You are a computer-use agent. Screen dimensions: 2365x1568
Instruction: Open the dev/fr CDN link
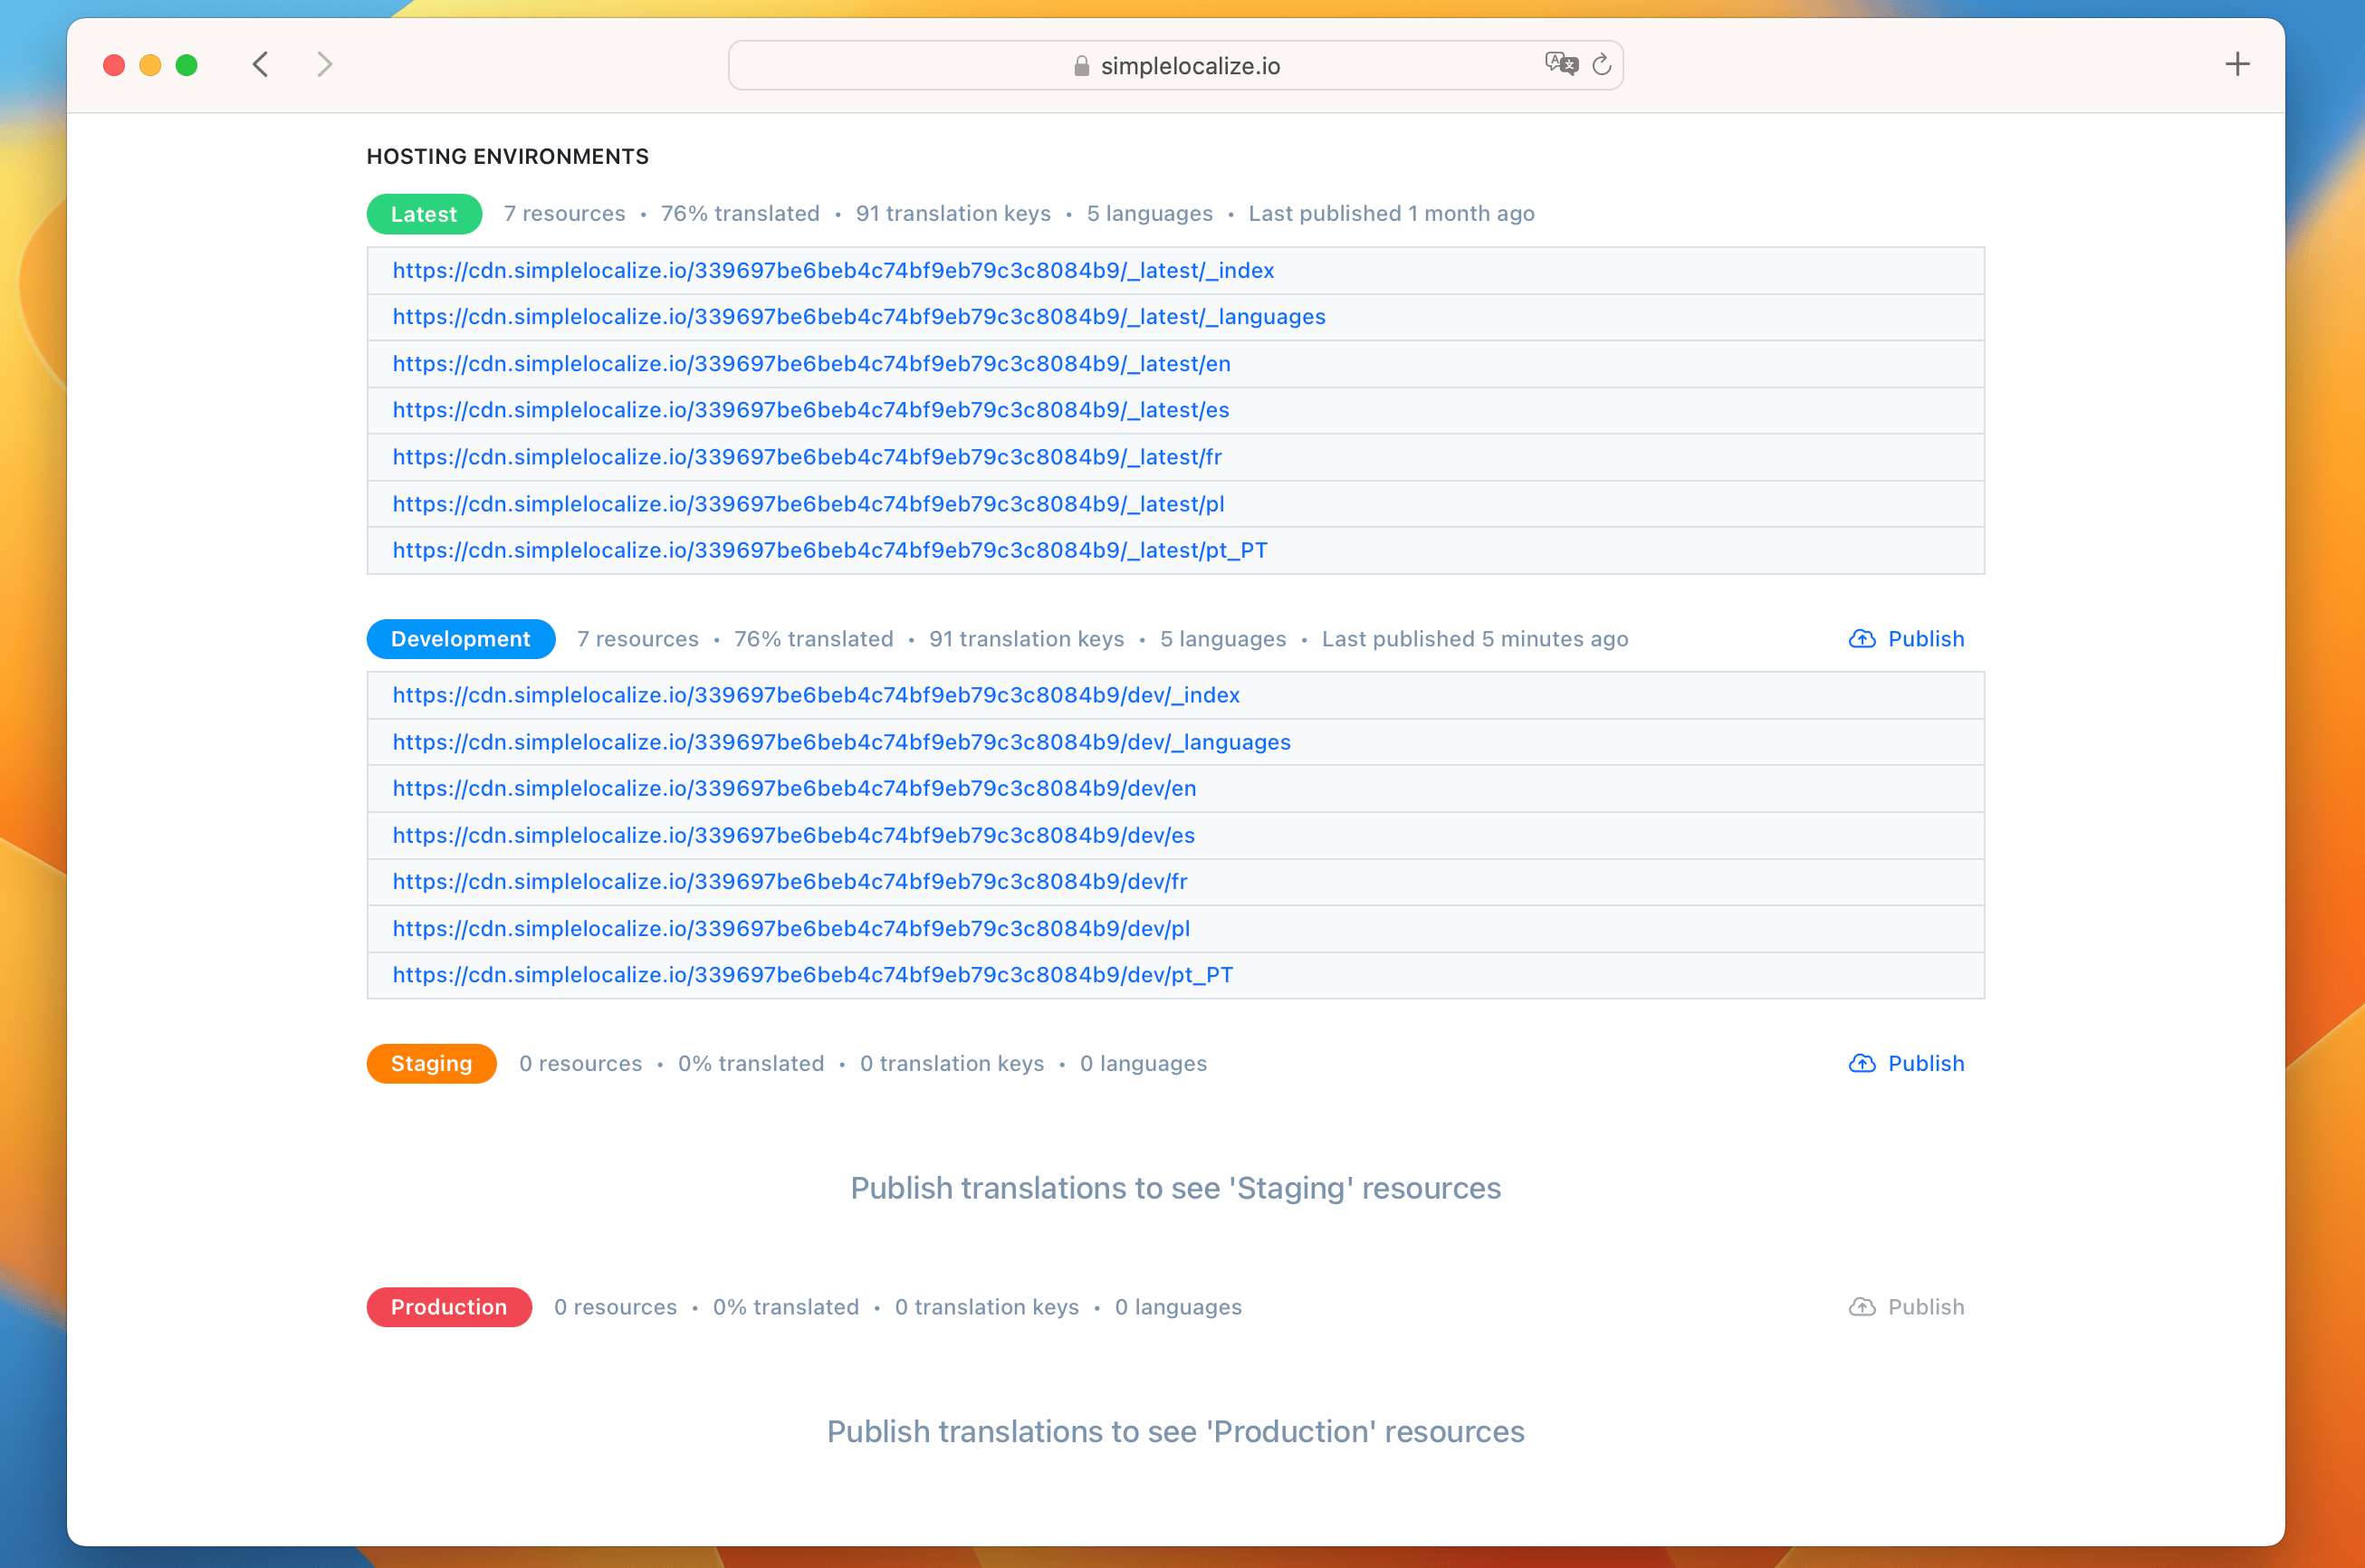(x=790, y=881)
